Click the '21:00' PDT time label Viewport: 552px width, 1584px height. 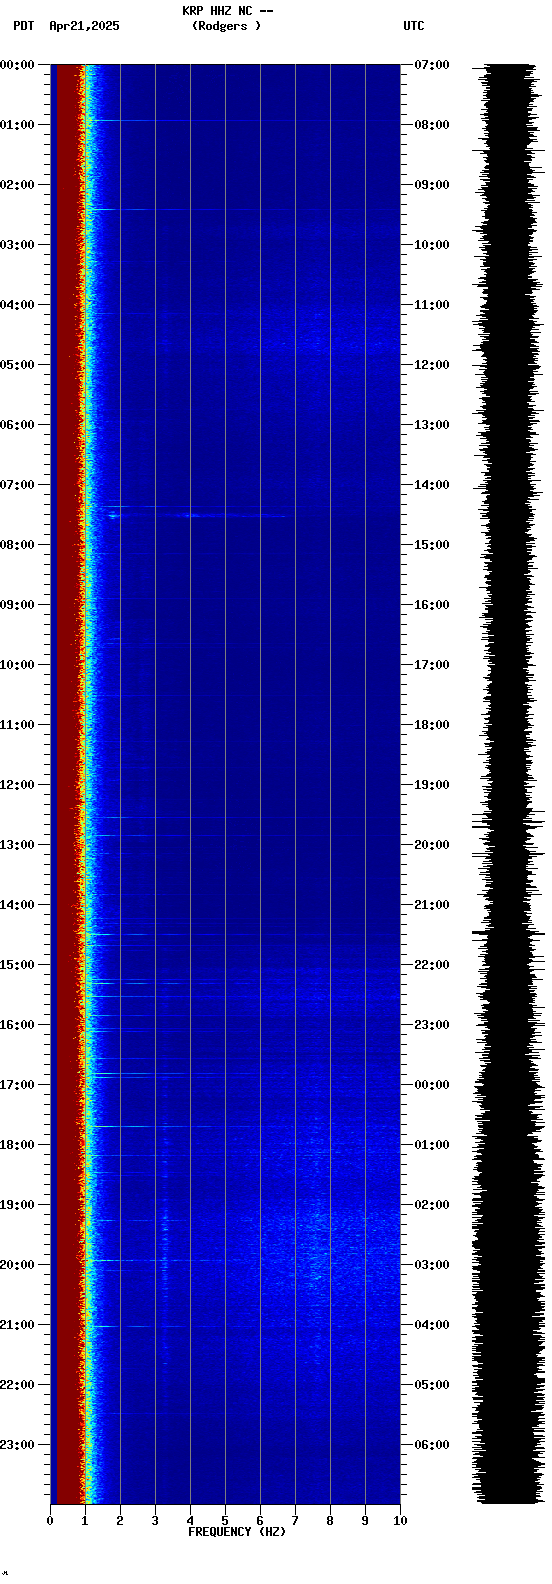(17, 1325)
